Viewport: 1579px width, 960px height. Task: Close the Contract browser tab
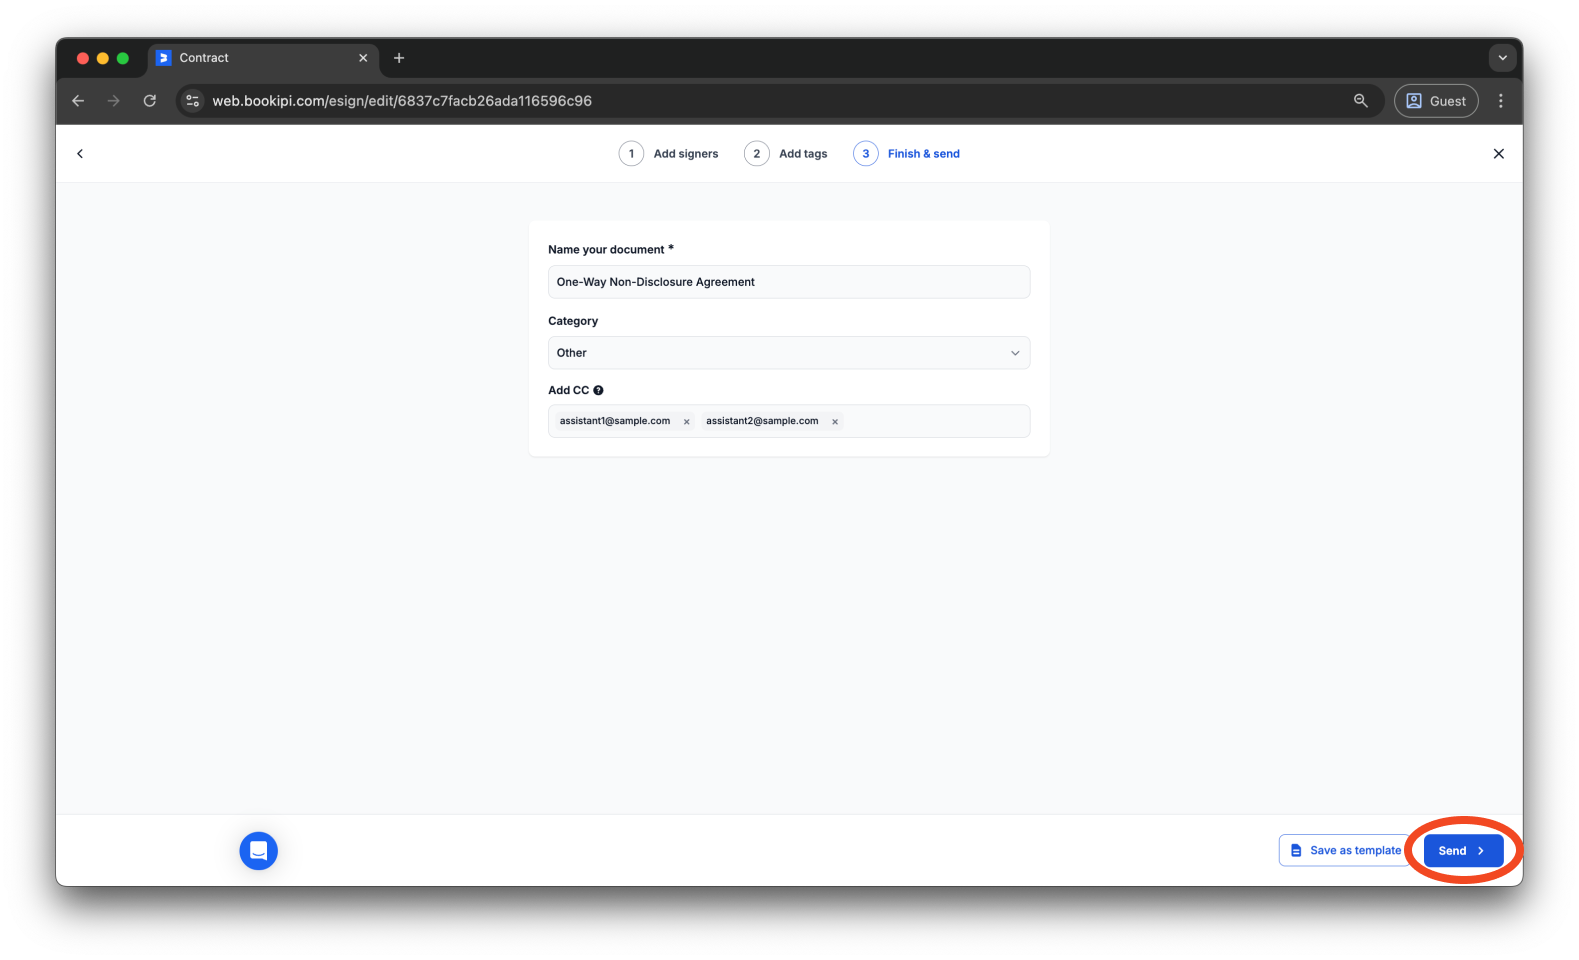point(363,58)
